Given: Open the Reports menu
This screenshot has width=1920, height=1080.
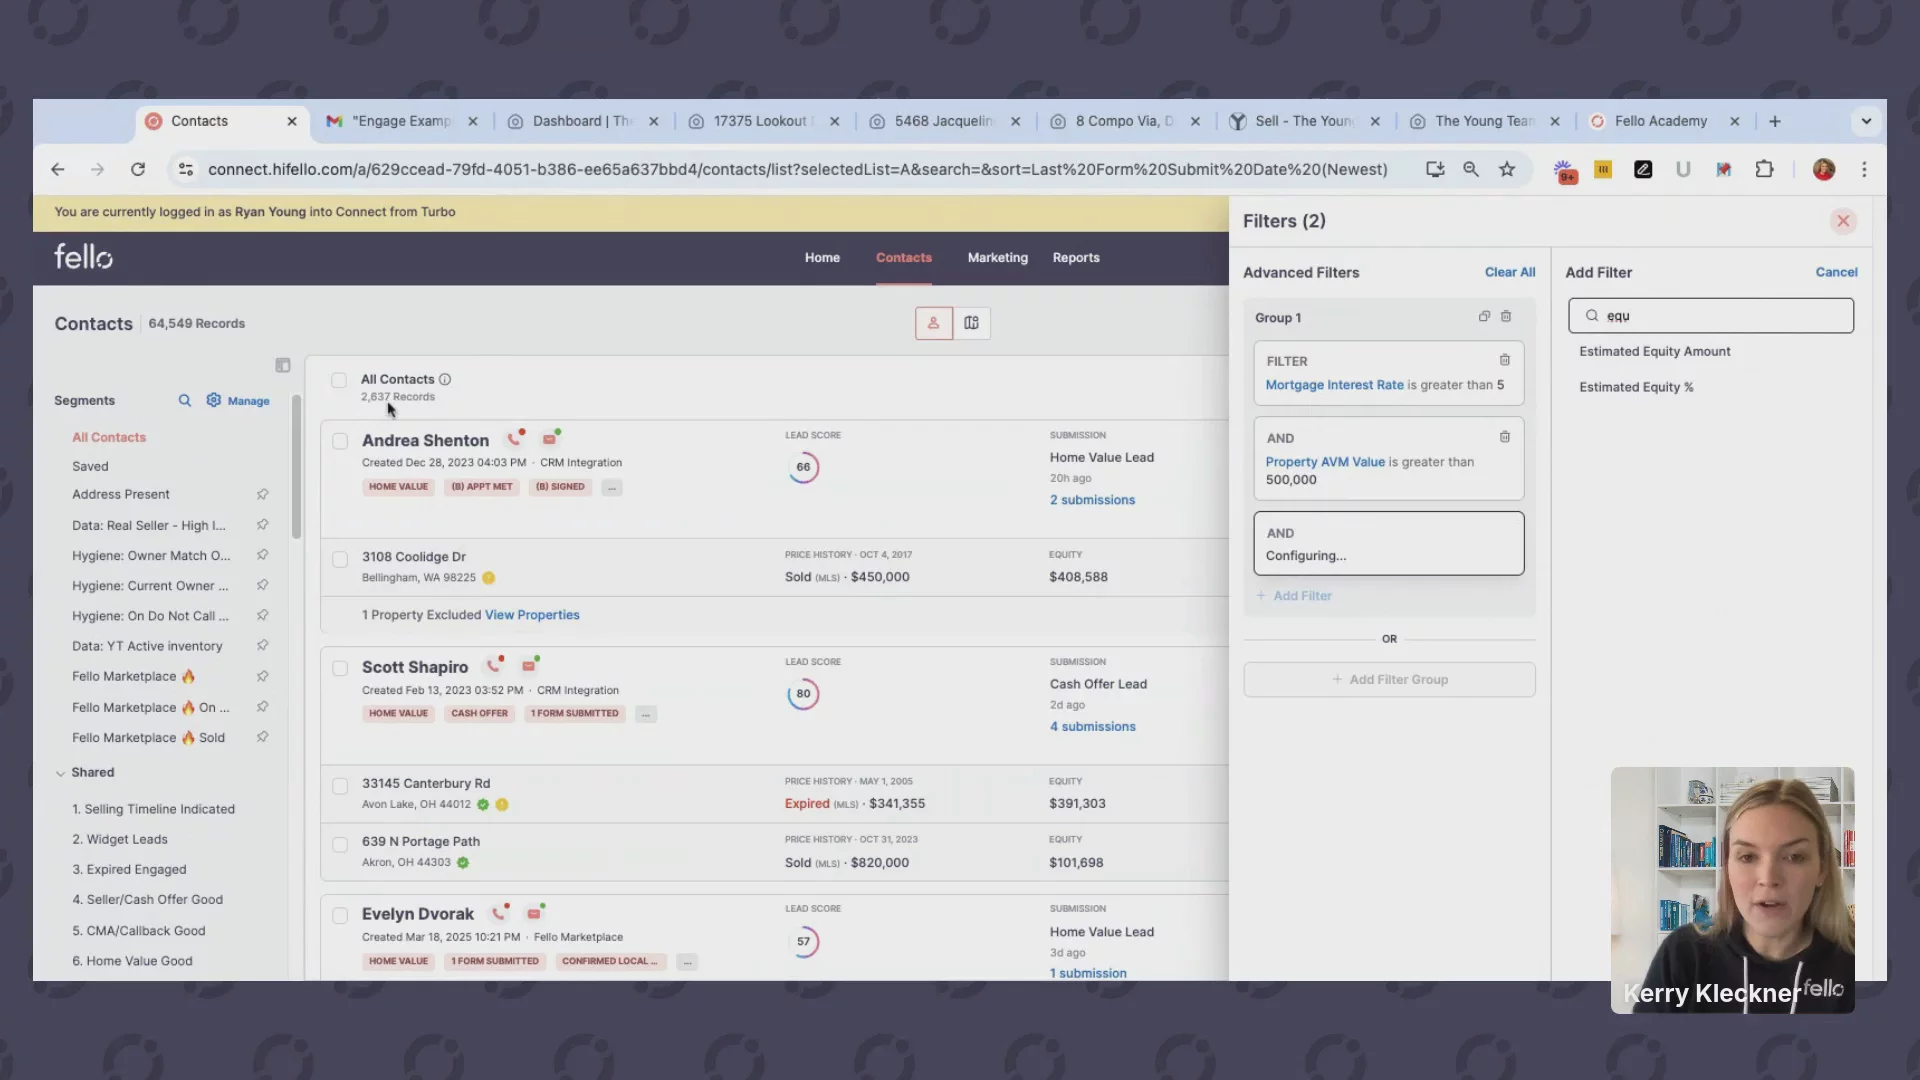Looking at the screenshot, I should (x=1076, y=257).
